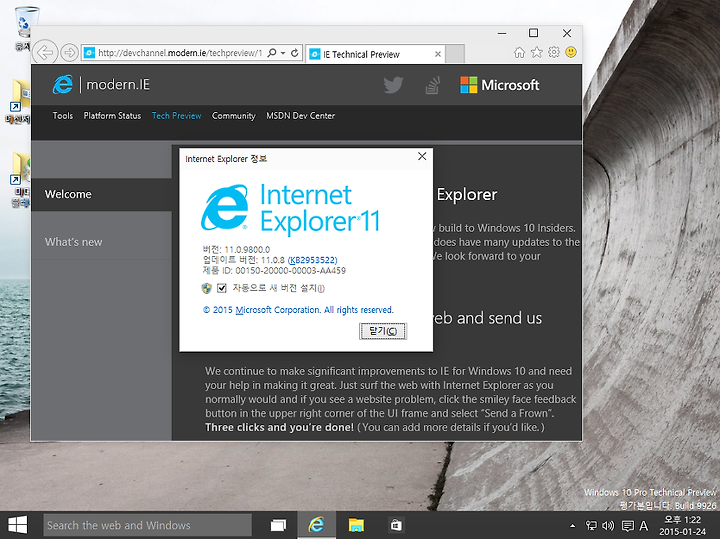
Task: Click the input language A indicator
Action: [x=643, y=526]
